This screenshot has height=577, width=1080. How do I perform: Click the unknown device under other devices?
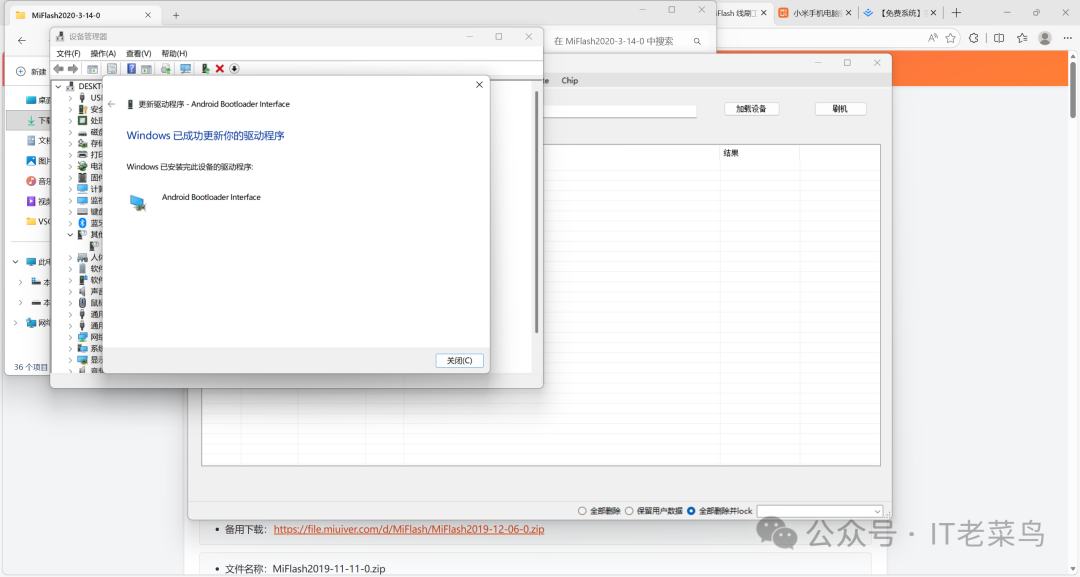94,246
